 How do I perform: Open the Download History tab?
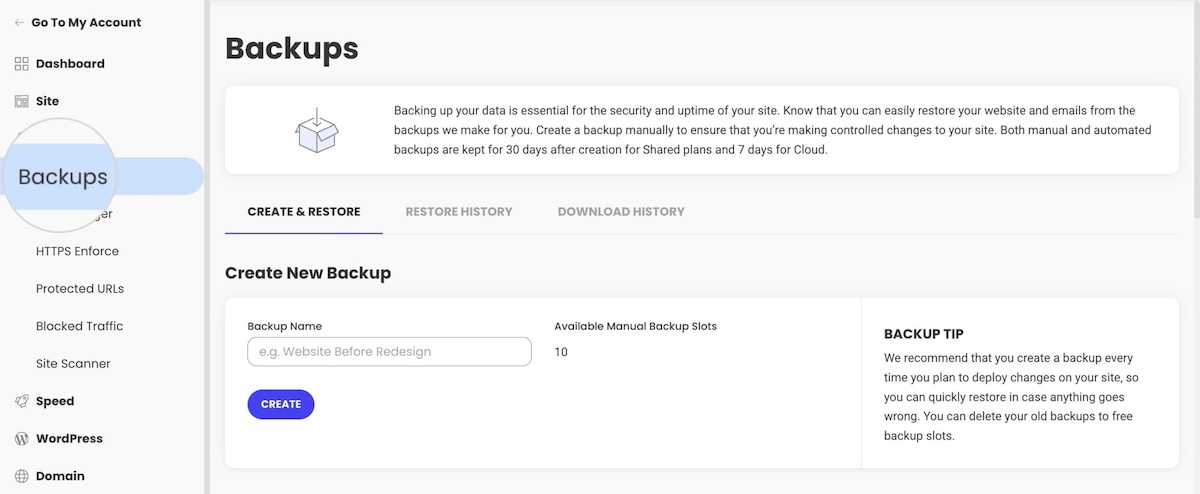621,212
